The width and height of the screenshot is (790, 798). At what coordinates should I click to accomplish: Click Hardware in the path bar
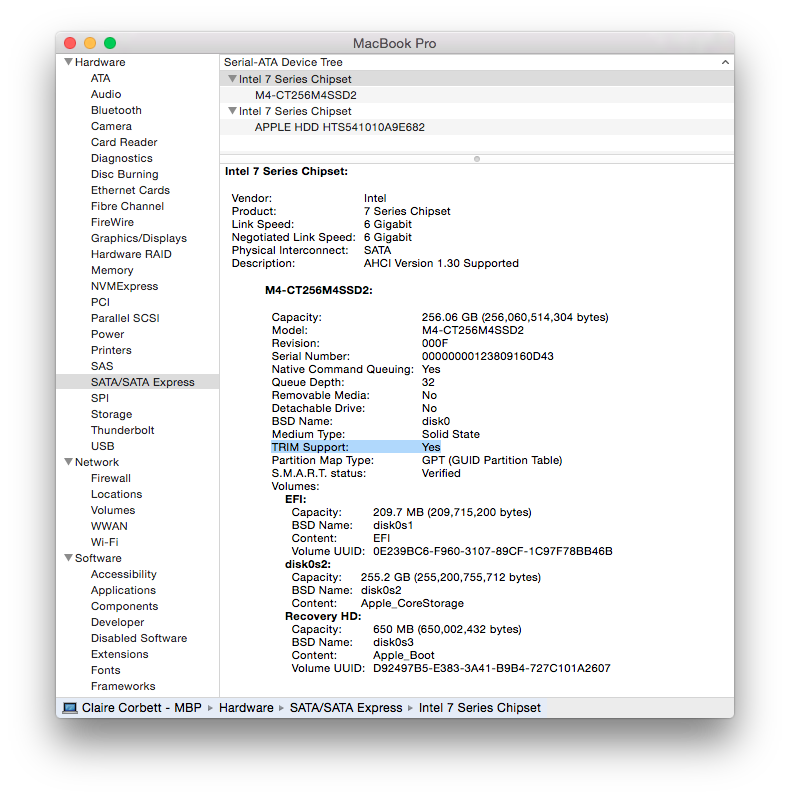tap(246, 707)
